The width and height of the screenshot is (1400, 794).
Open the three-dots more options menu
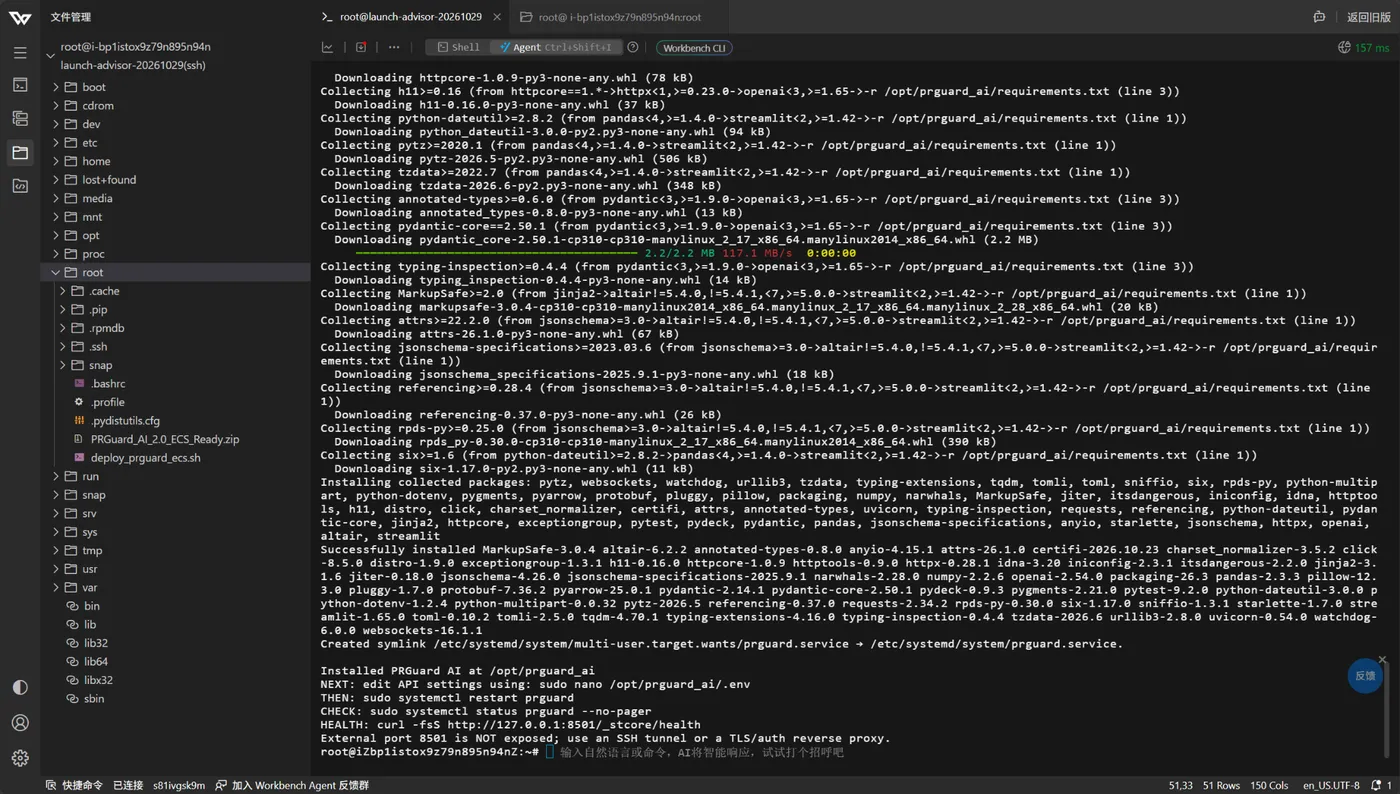[x=394, y=47]
